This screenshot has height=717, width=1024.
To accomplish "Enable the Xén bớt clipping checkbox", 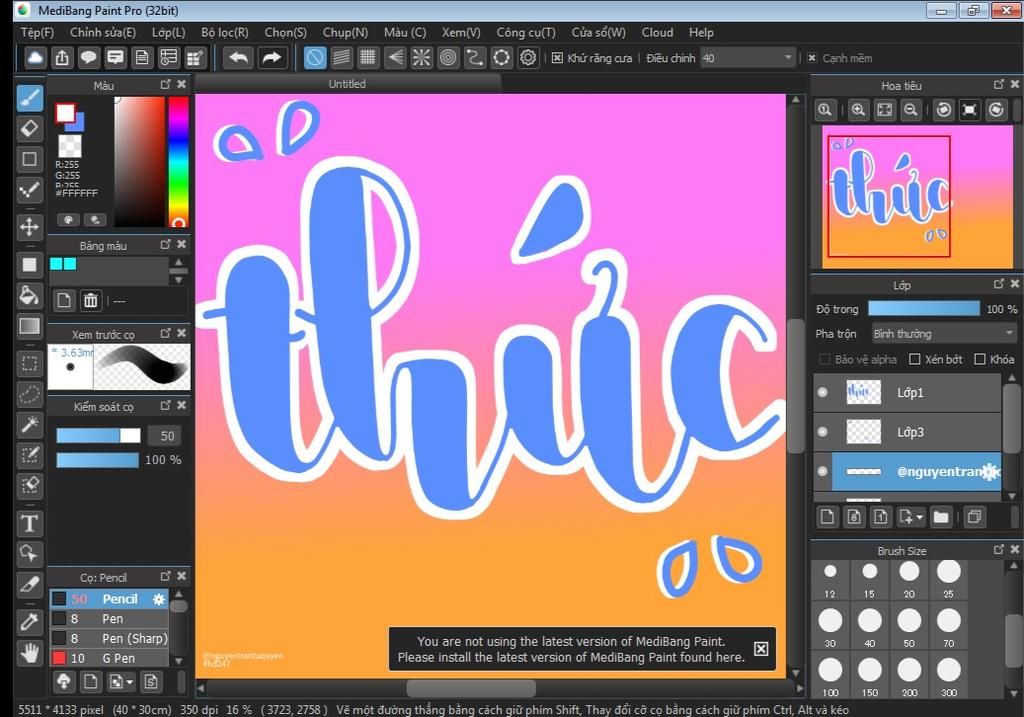I will 915,359.
